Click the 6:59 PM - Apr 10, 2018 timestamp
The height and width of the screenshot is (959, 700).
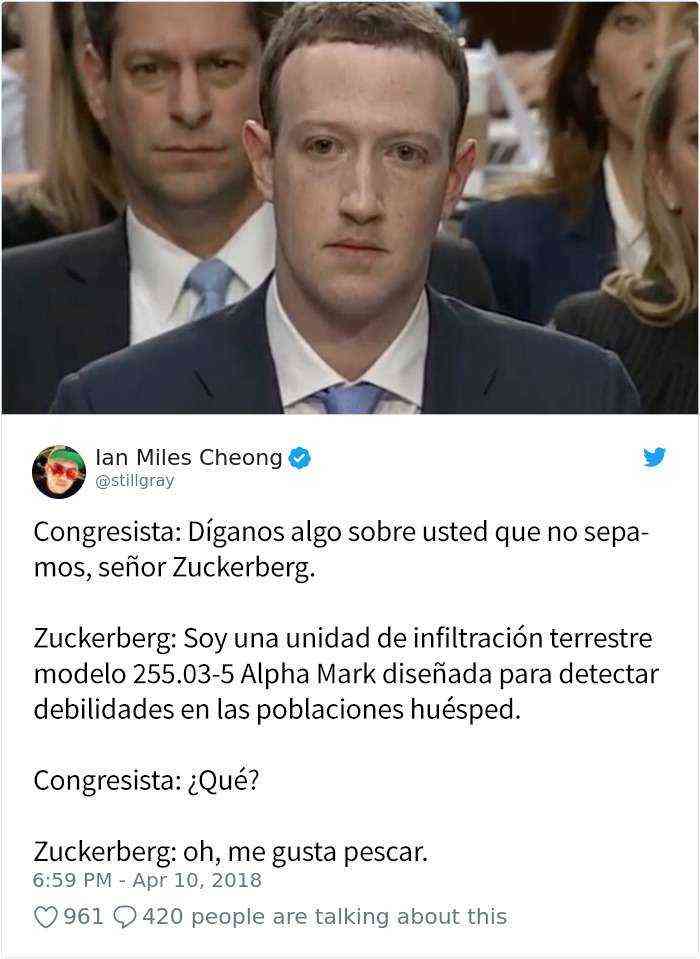pos(147,880)
